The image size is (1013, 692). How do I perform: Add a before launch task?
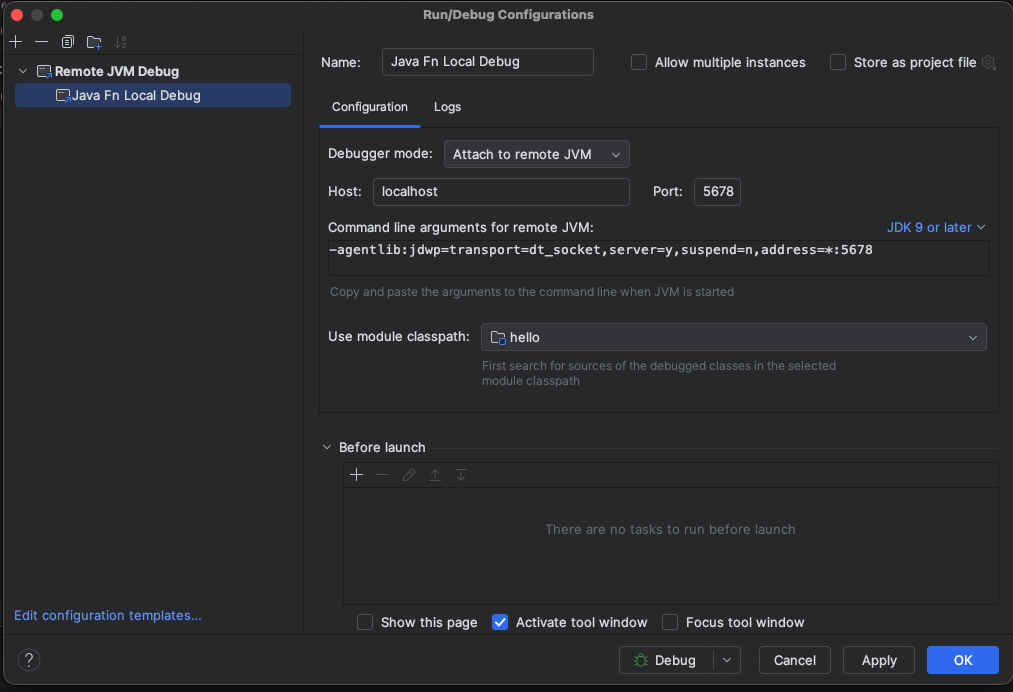(357, 475)
